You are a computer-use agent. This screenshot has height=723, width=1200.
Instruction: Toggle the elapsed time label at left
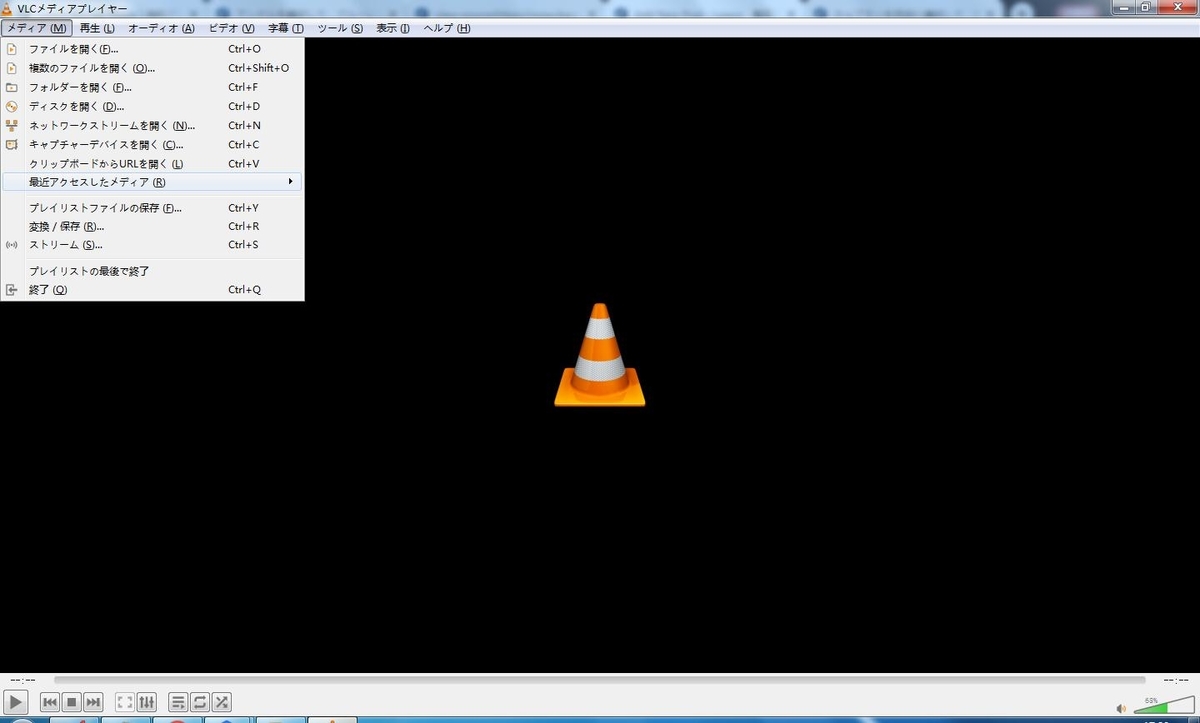pyautogui.click(x=22, y=679)
